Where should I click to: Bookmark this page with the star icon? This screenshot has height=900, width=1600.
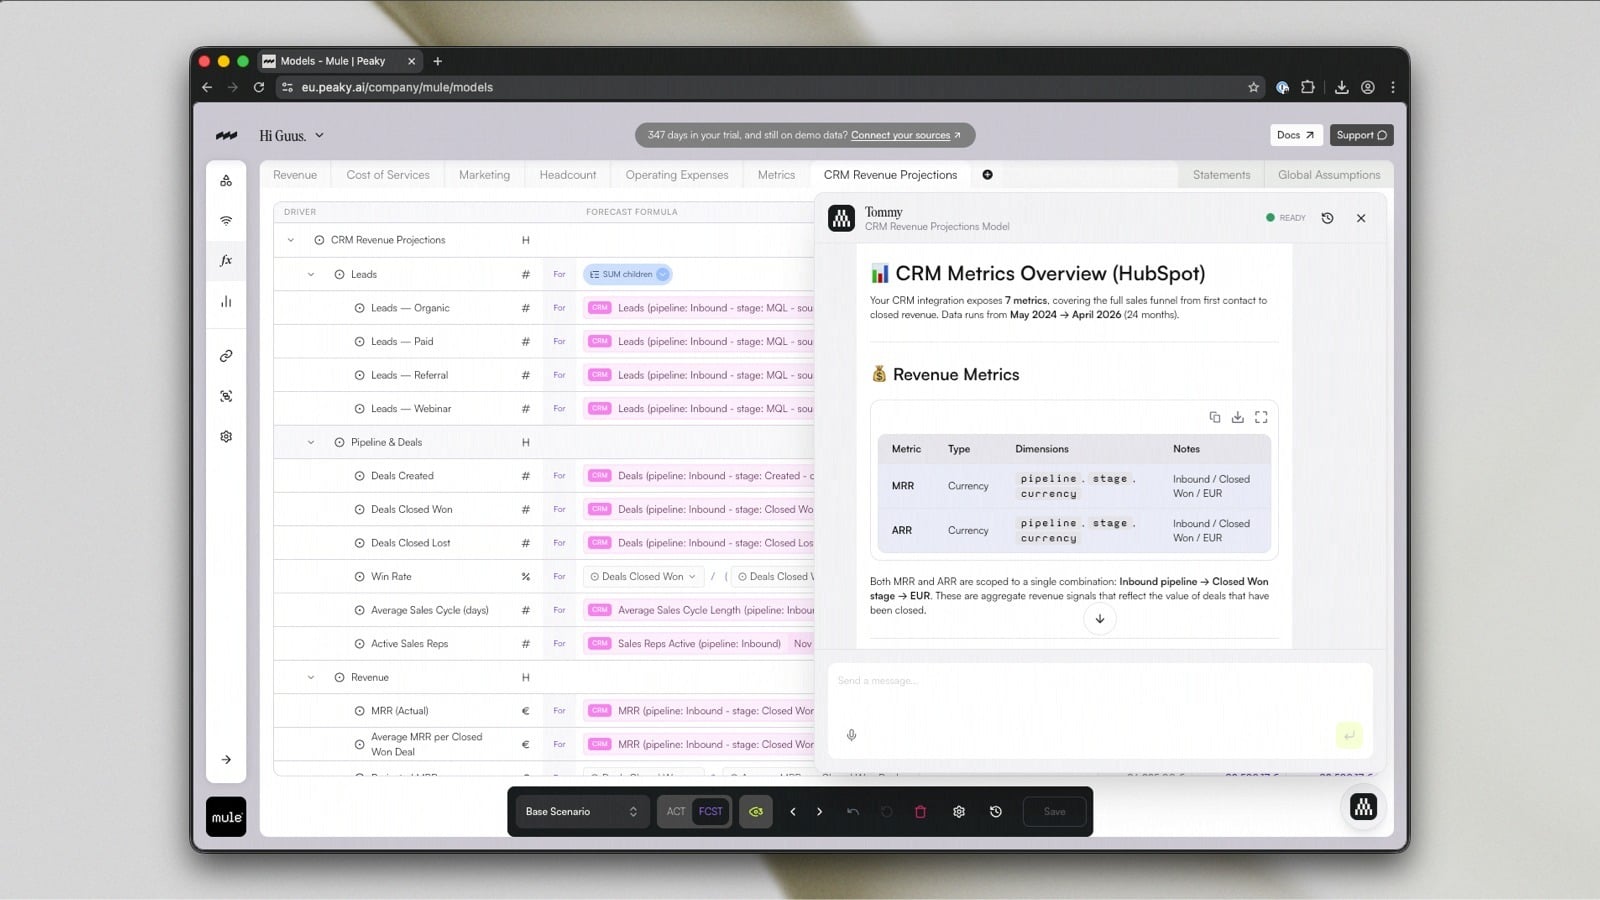pos(1253,87)
